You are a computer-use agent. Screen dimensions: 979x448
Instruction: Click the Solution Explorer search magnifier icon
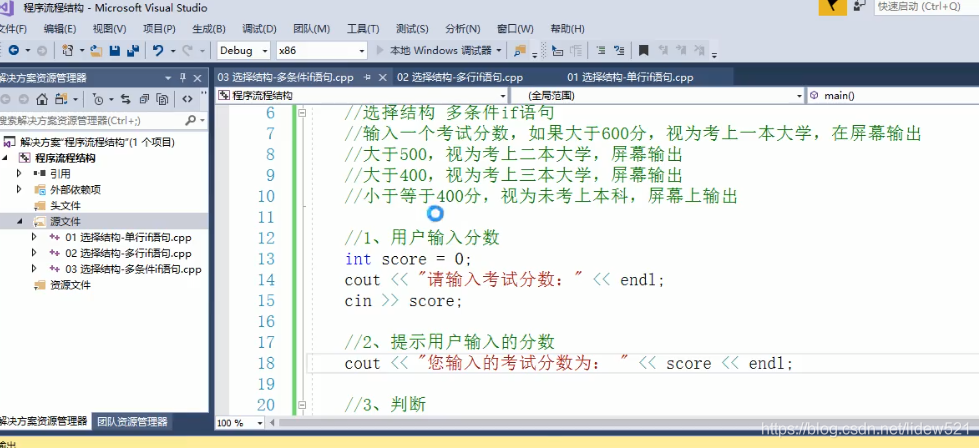pyautogui.click(x=190, y=120)
